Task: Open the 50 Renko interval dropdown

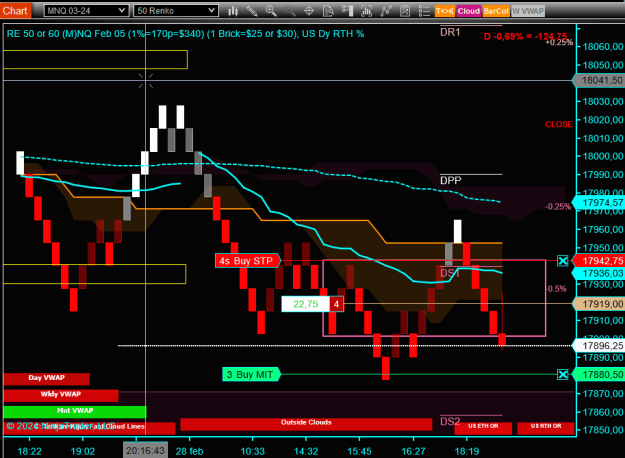Action: click(176, 11)
